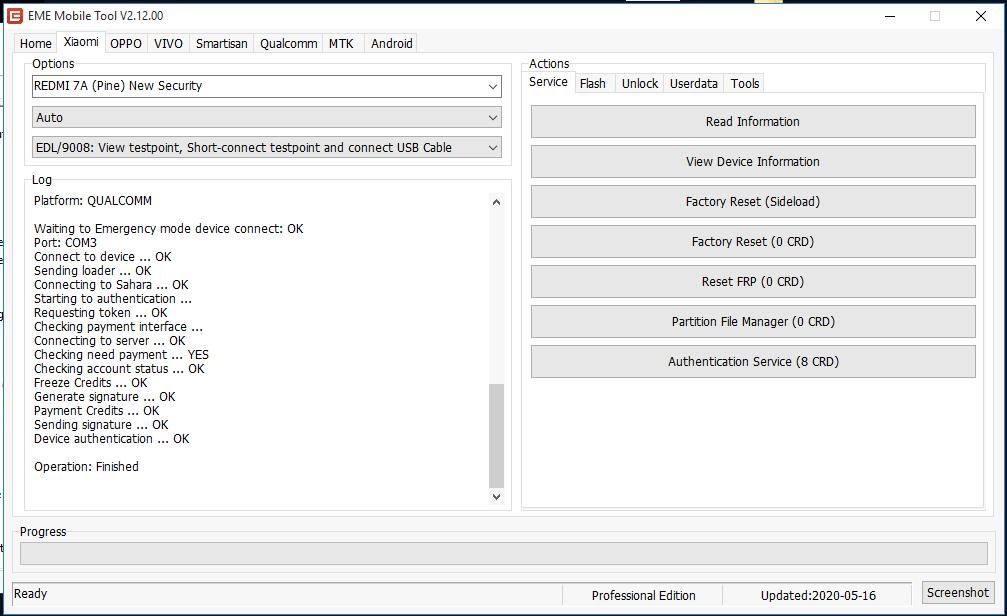Viewport: 1007px width, 616px height.
Task: Switch to the Flash actions tab
Action: (592, 84)
